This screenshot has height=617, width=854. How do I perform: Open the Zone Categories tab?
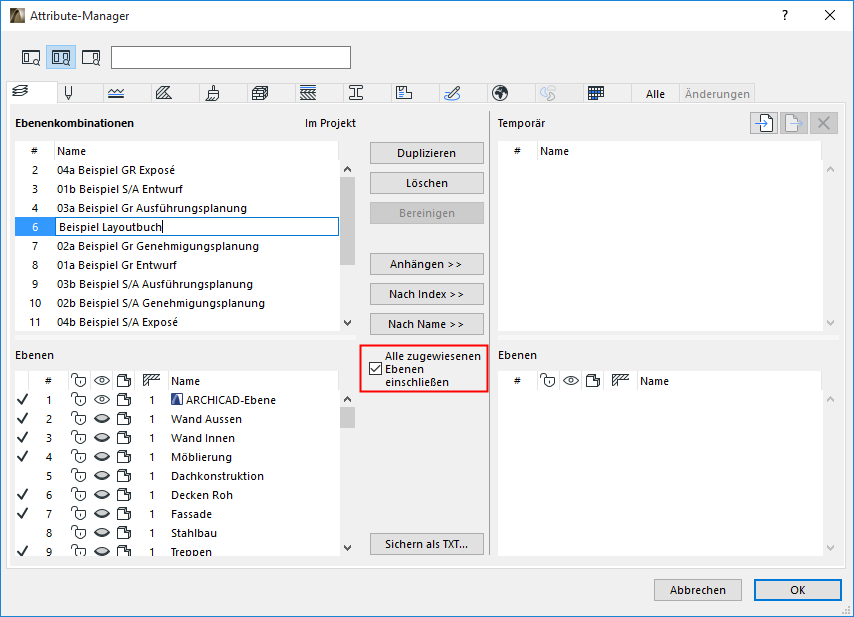[404, 93]
